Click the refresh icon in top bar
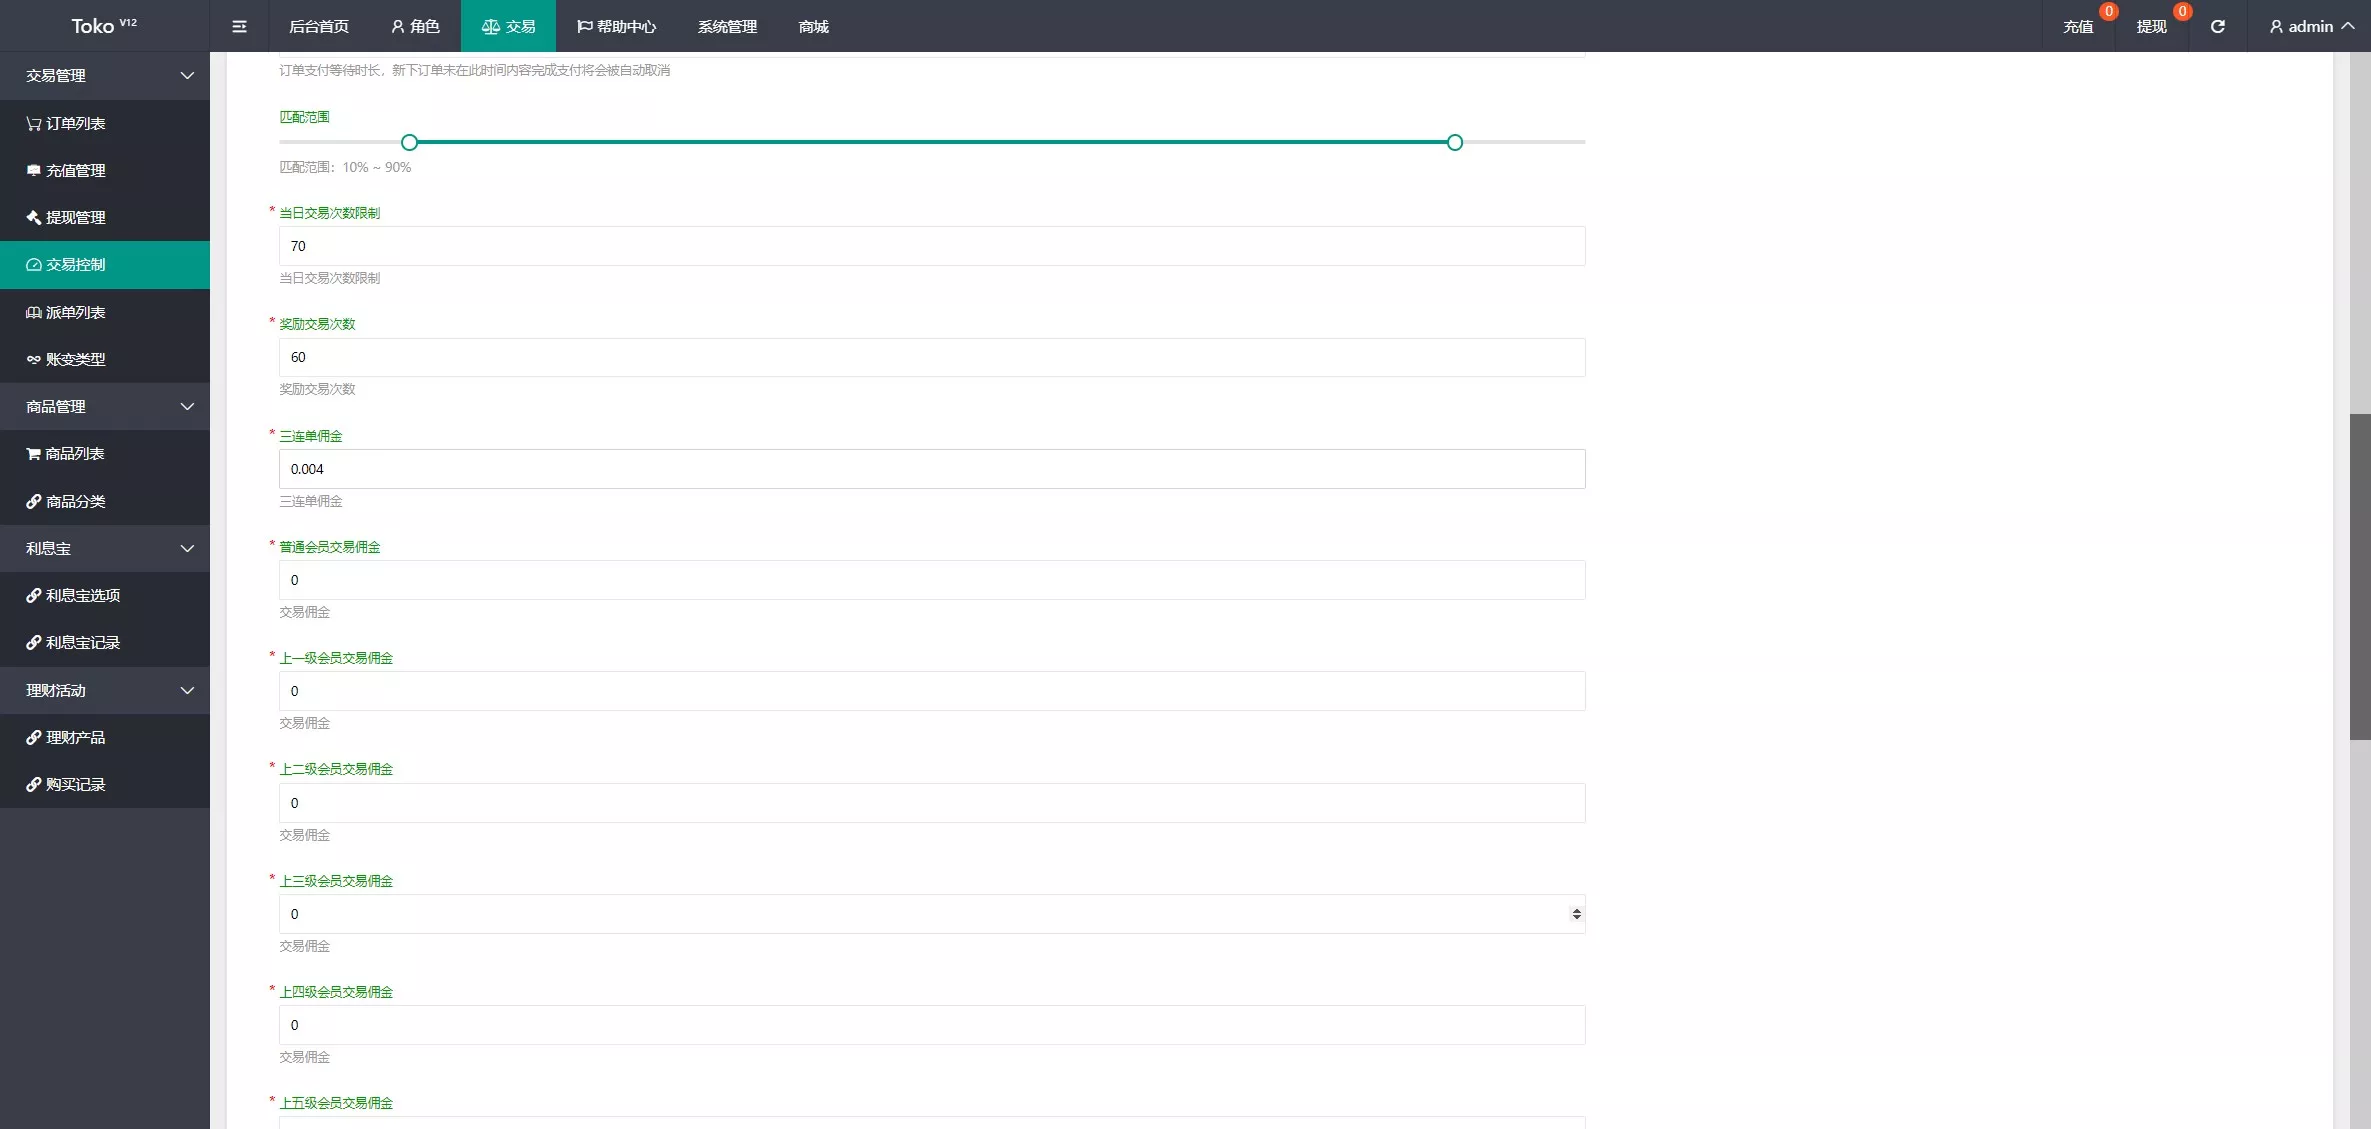Viewport: 2371px width, 1129px height. [2217, 26]
